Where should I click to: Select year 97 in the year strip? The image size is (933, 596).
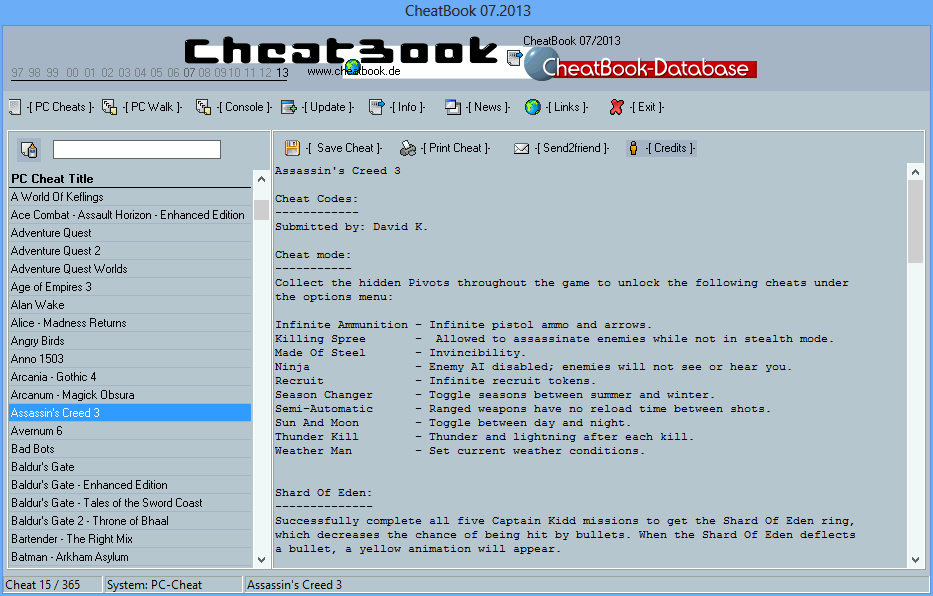coord(17,73)
